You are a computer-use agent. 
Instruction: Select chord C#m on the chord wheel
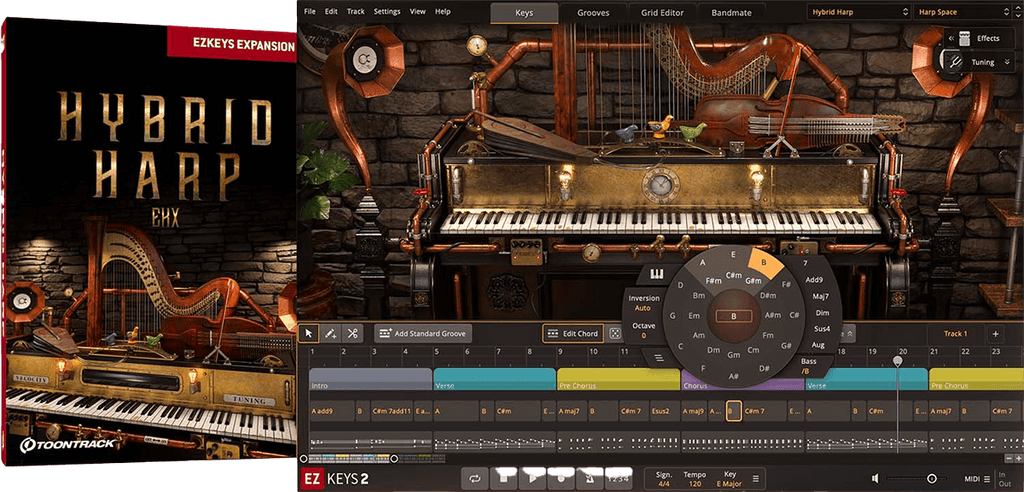733,275
